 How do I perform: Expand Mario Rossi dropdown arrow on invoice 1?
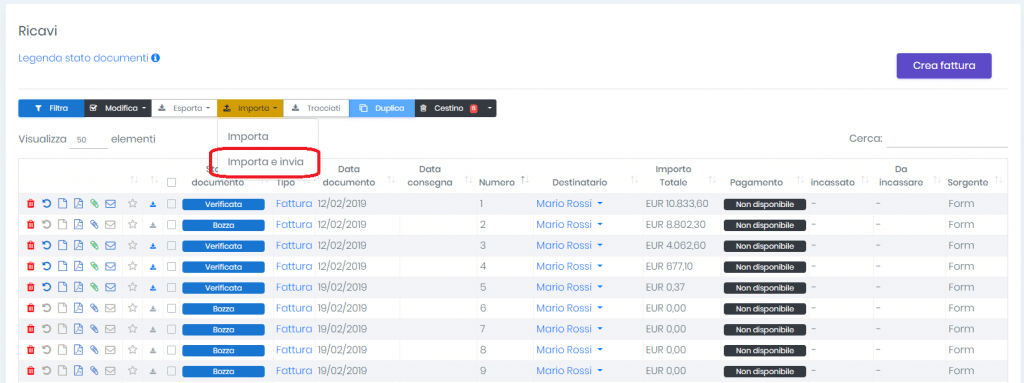tap(600, 204)
